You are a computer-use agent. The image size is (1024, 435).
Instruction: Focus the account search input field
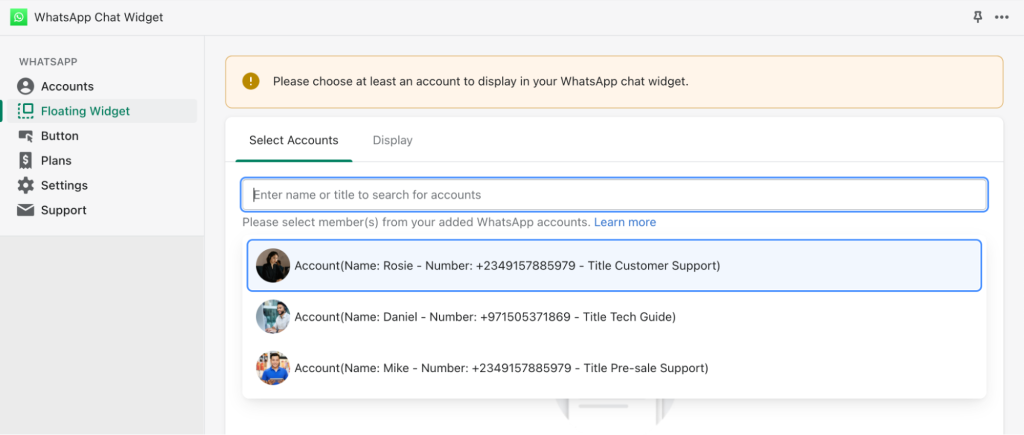tap(614, 195)
